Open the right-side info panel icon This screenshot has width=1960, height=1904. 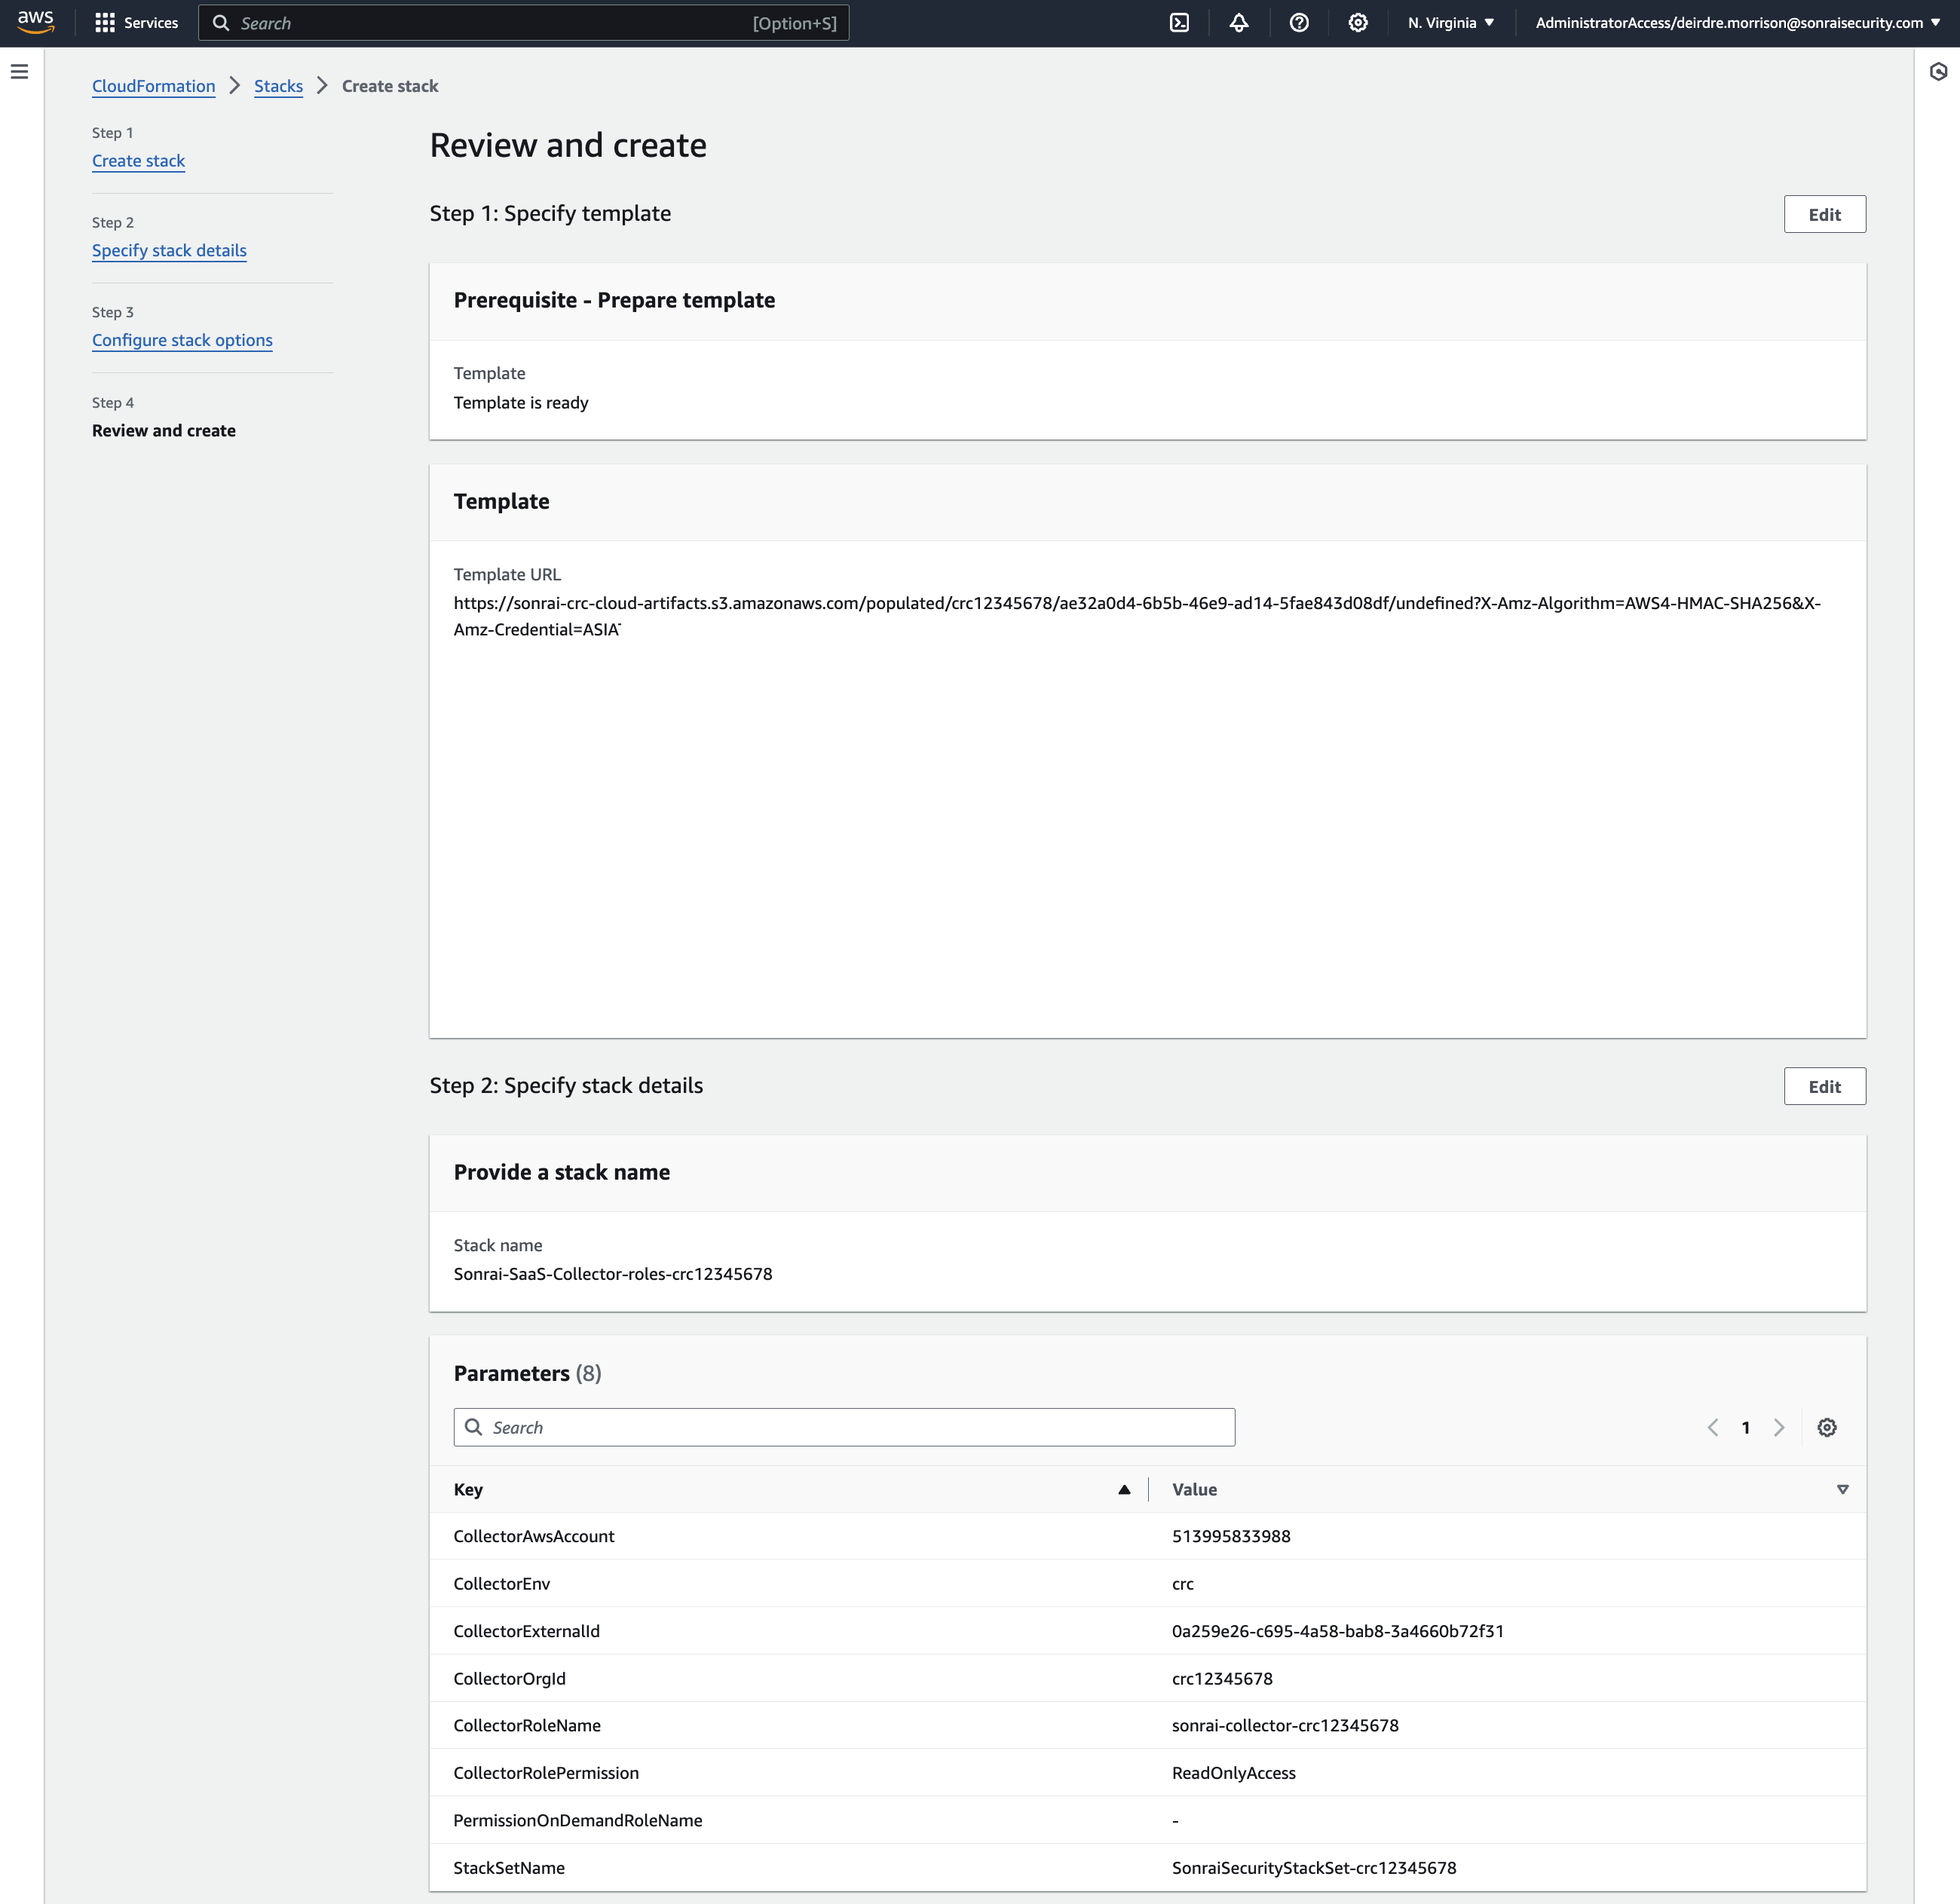(1938, 72)
